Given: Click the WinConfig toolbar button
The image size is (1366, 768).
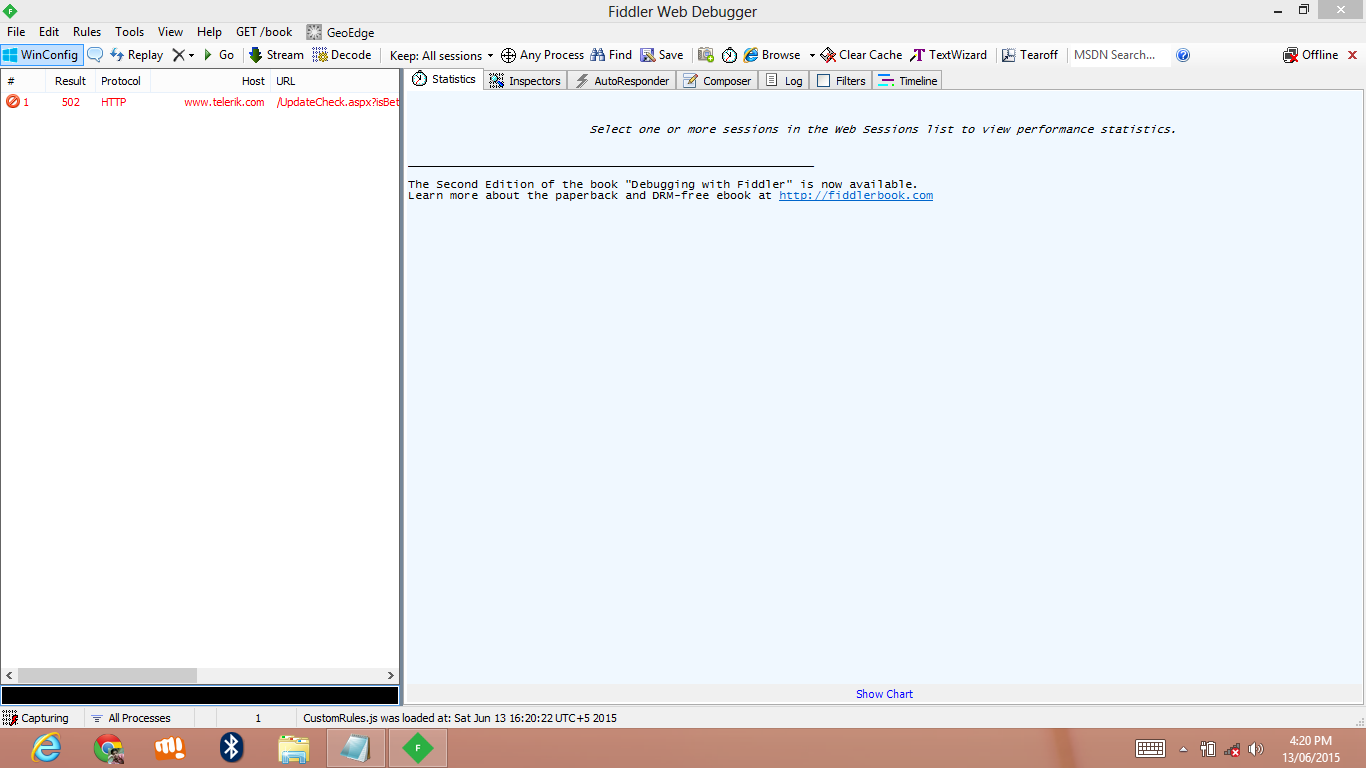Looking at the screenshot, I should pyautogui.click(x=41, y=55).
